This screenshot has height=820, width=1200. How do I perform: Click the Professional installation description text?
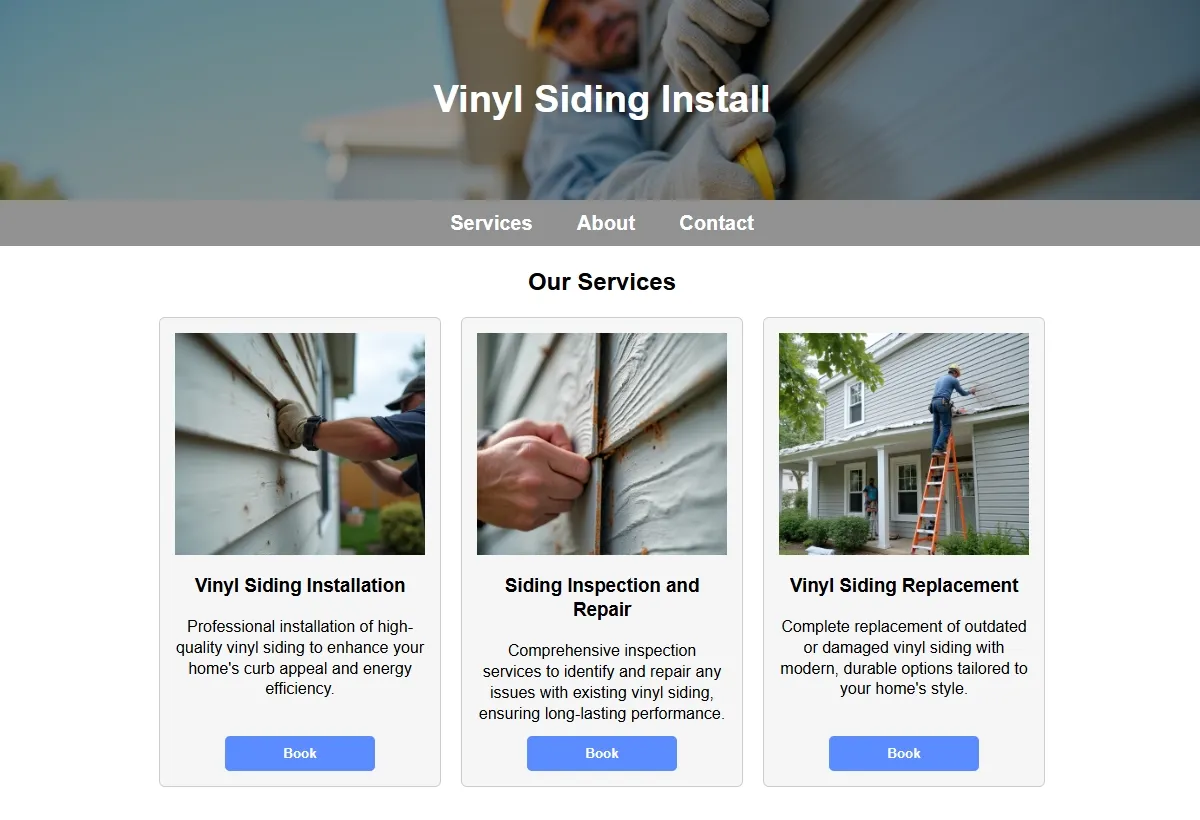coord(300,657)
